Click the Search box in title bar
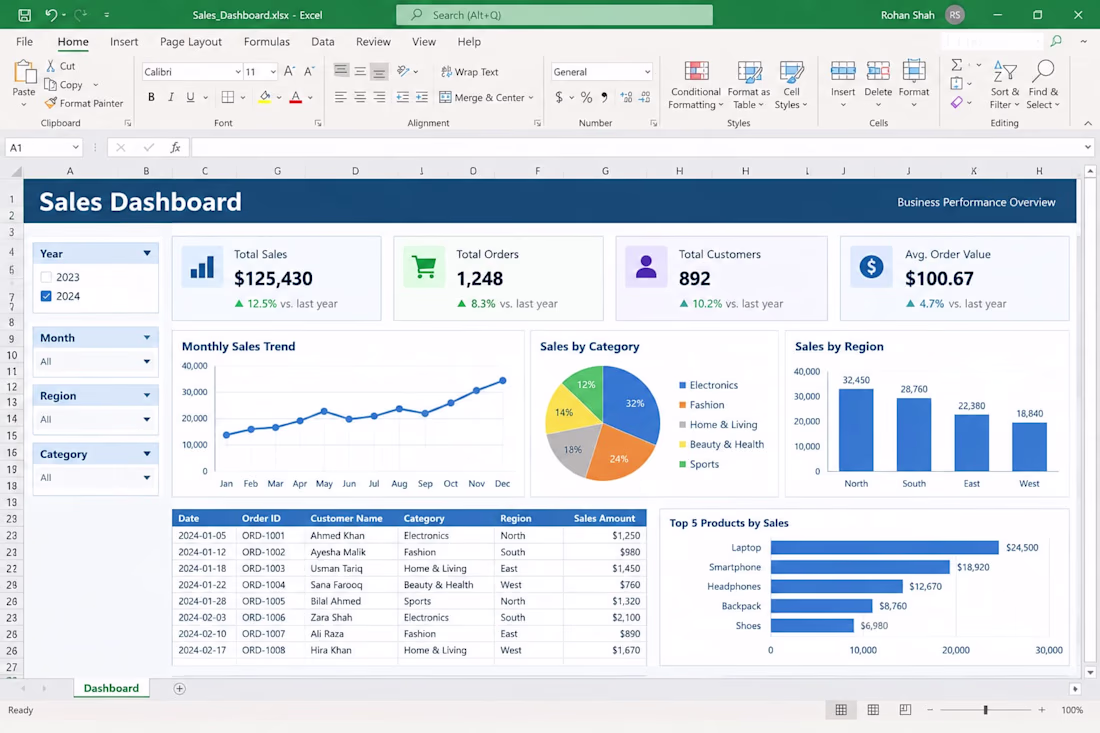Screen dimensions: 1100x733 tap(554, 15)
